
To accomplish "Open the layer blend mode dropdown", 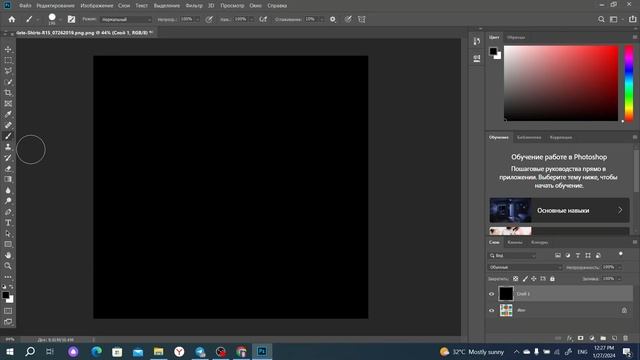I will 525,267.
